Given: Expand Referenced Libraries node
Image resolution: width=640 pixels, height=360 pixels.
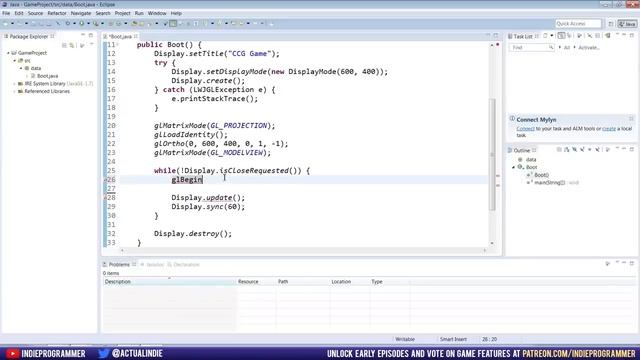Looking at the screenshot, I should [14, 91].
